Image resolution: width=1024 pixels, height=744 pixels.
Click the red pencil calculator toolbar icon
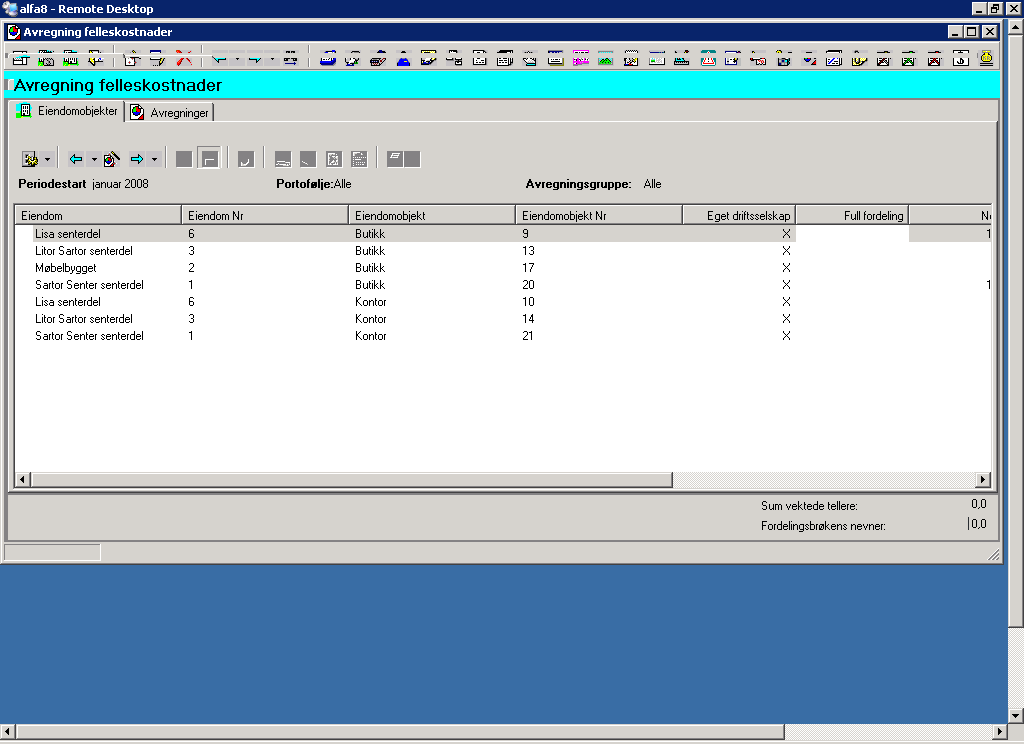tap(378, 59)
